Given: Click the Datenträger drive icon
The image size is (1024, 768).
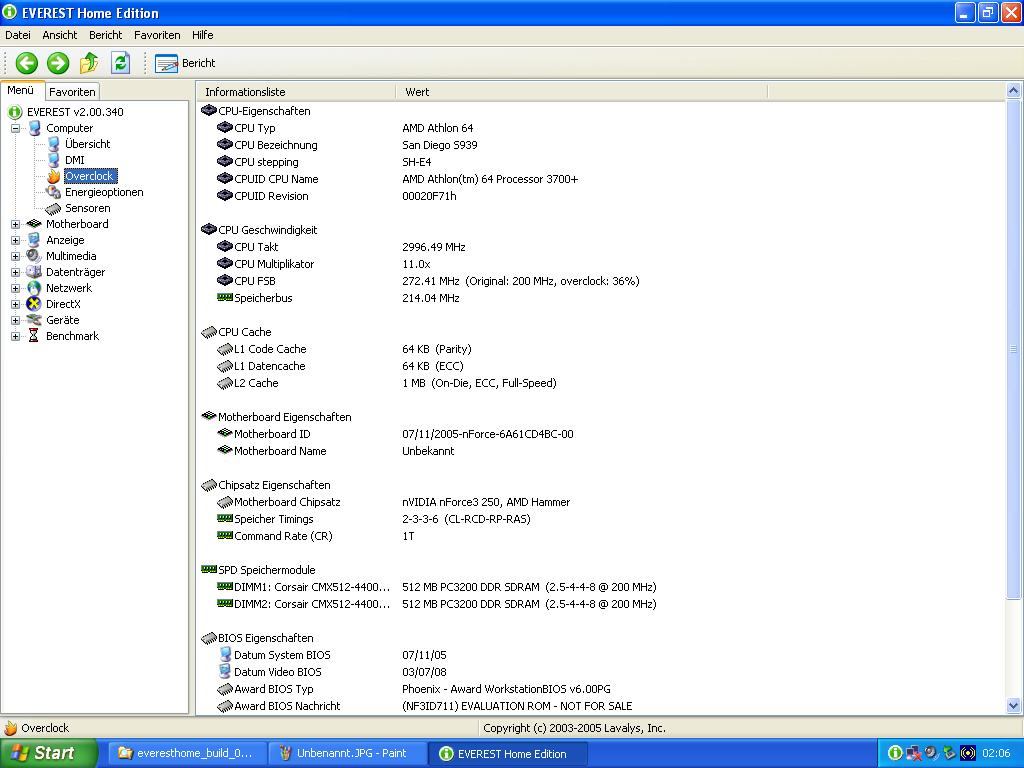Looking at the screenshot, I should [x=34, y=272].
